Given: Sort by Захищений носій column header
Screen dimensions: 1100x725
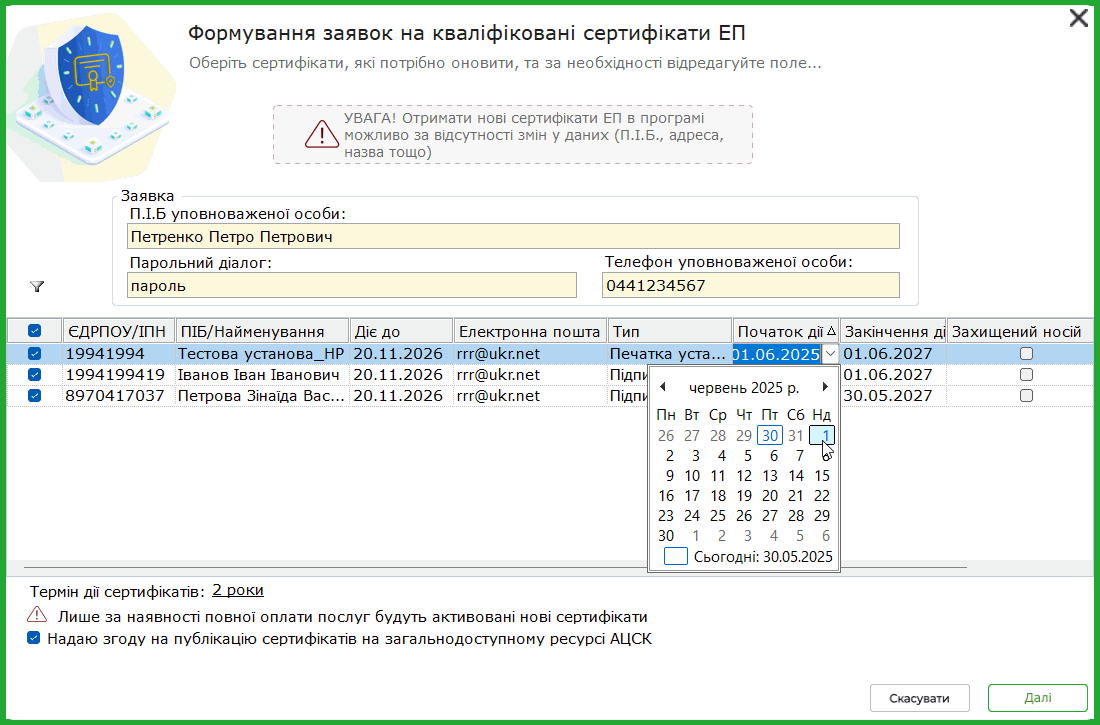Looking at the screenshot, I should (x=1019, y=331).
